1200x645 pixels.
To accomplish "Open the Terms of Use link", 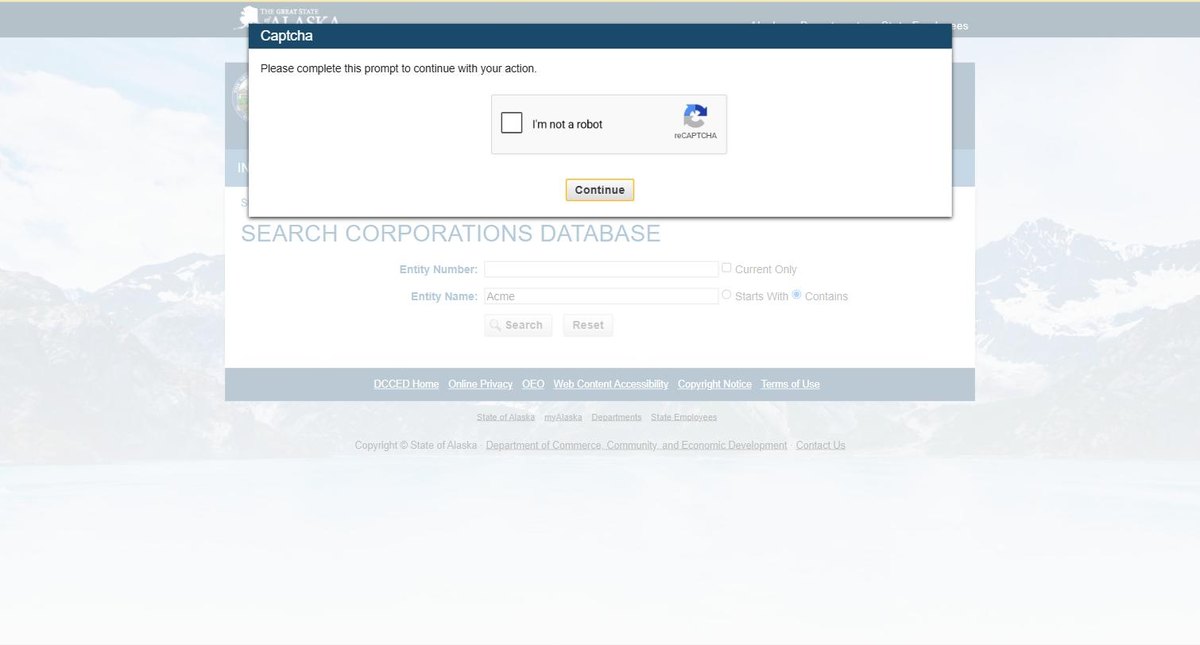I will tap(790, 384).
